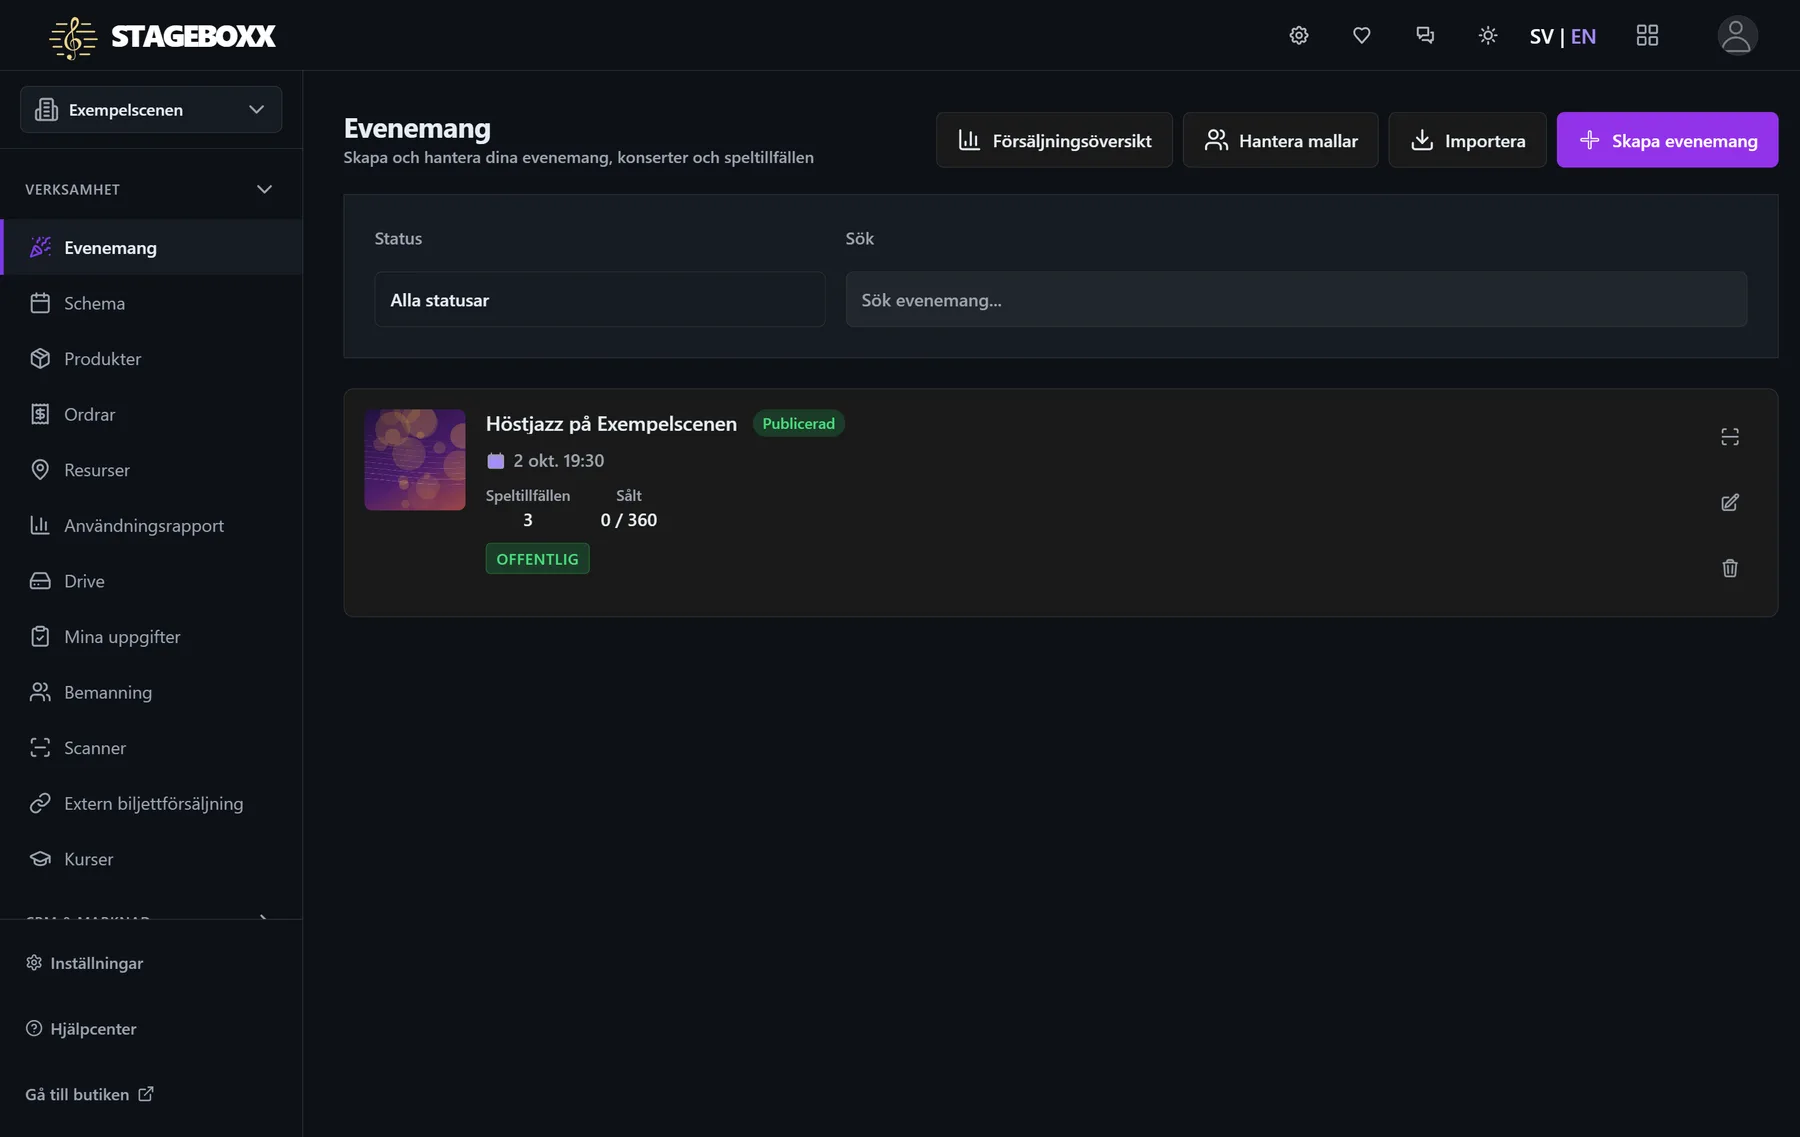This screenshot has width=1800, height=1137.
Task: Open Schema in sidebar
Action: click(151, 303)
